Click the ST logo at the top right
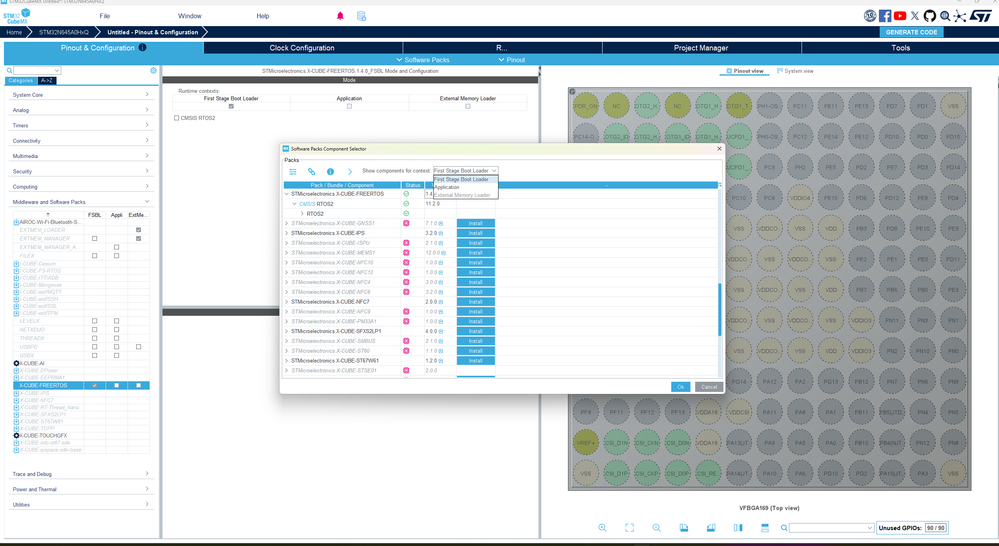The height and width of the screenshot is (546, 999). (981, 16)
